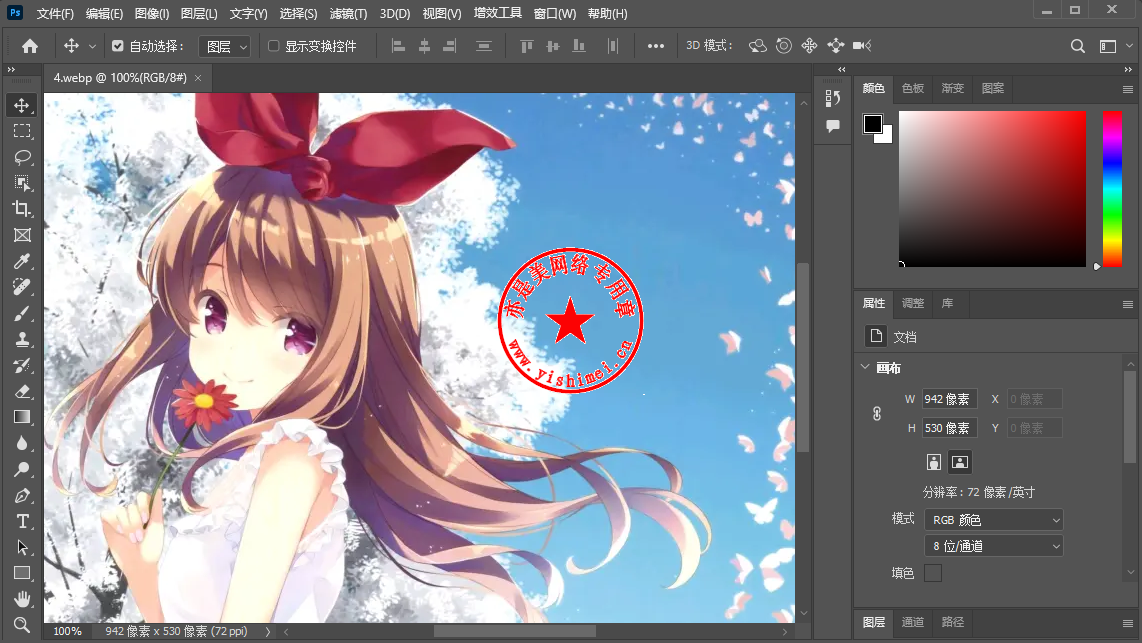Click the status bar arrow after document size
The width and height of the screenshot is (1142, 643).
pos(267,631)
